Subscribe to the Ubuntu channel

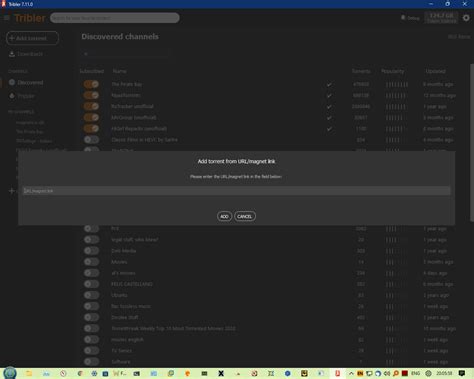coord(91,295)
